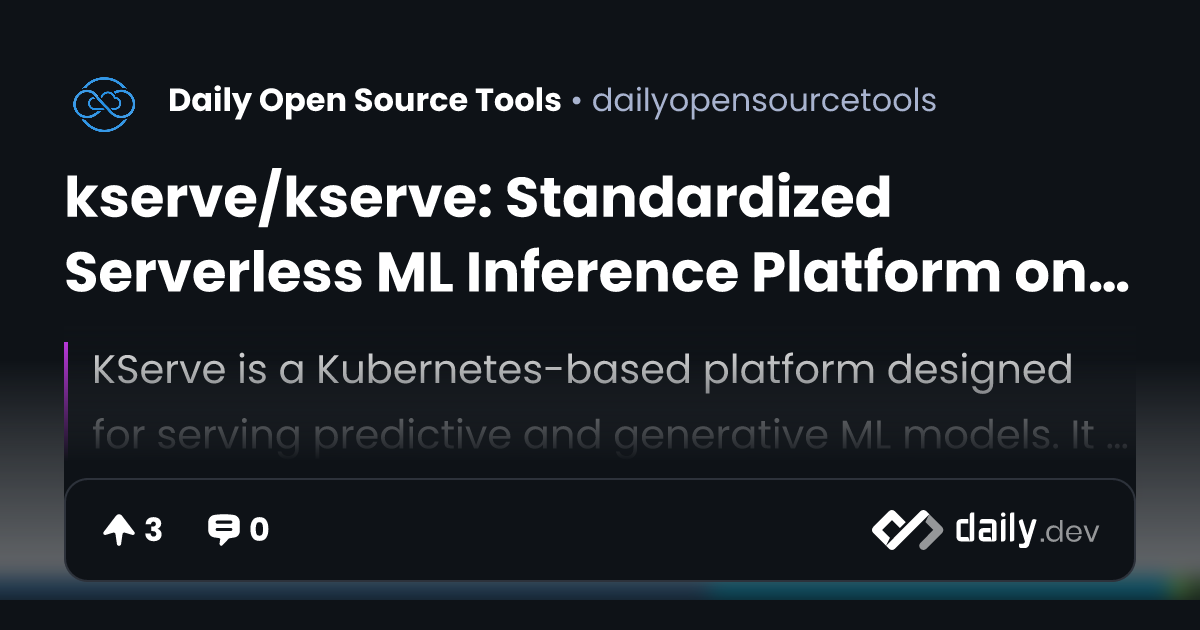
Task: Click the comment count 0
Action: [x=259, y=530]
